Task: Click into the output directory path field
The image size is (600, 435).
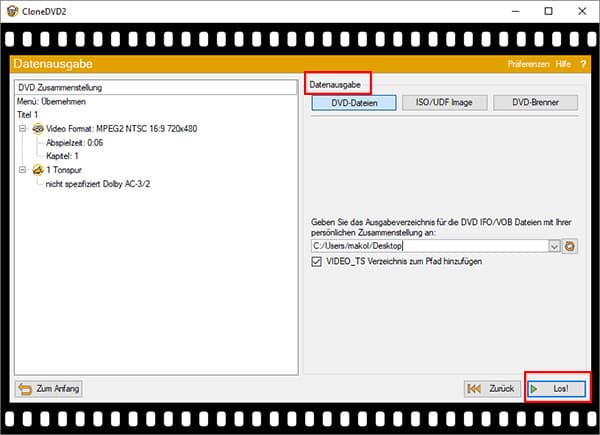Action: tap(430, 246)
